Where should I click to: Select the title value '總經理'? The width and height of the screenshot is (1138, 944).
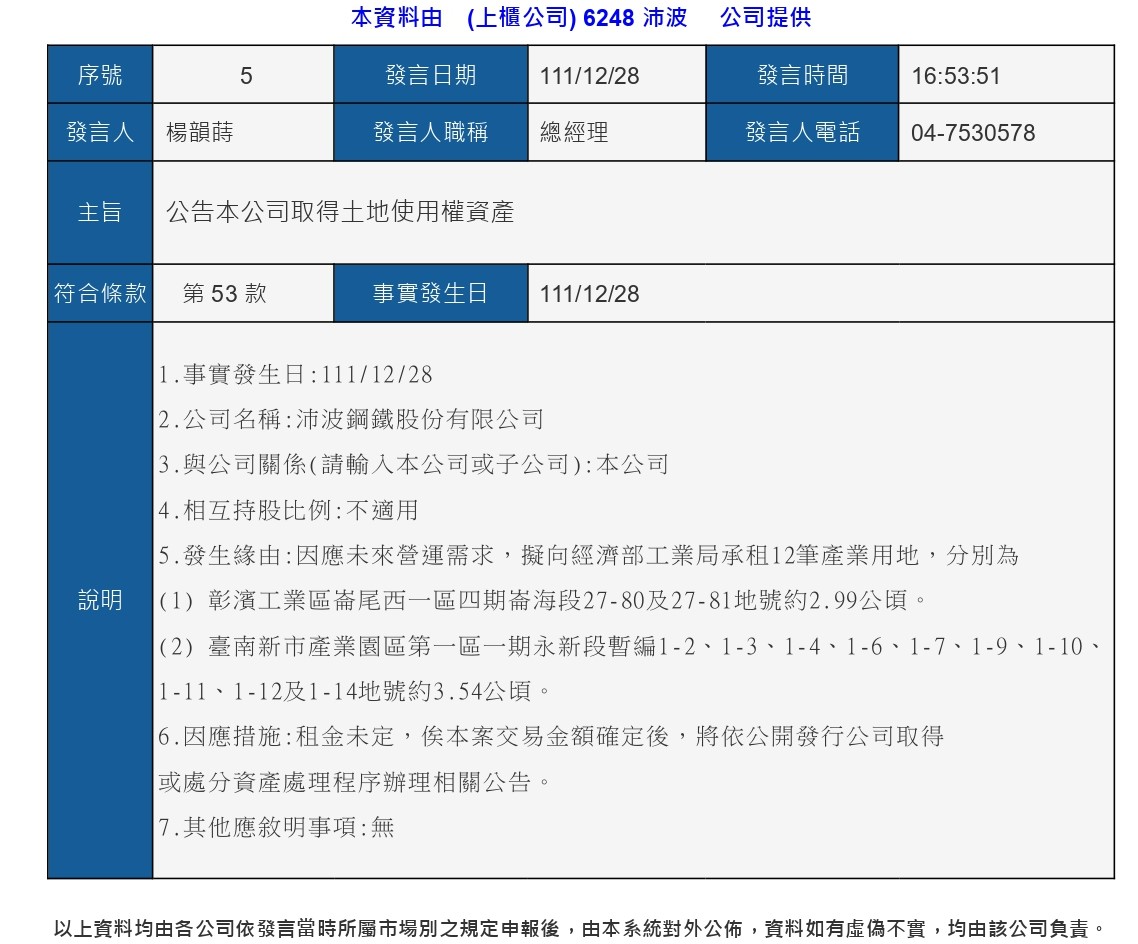pos(574,133)
